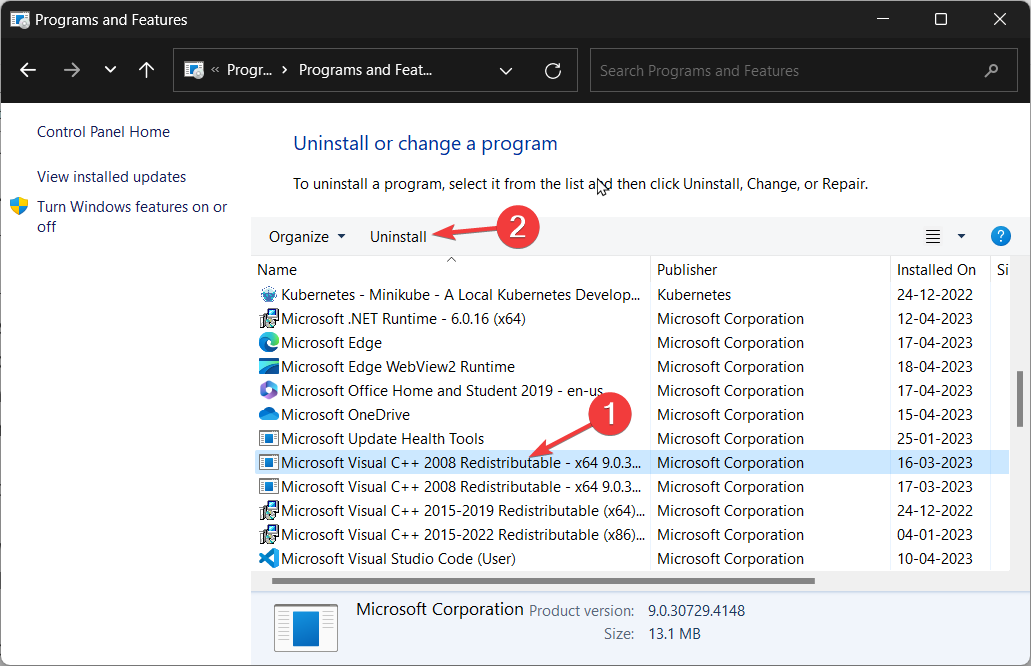This screenshot has width=1031, height=666.
Task: Click the 'Kubernetes' publisher cell
Action: [694, 295]
